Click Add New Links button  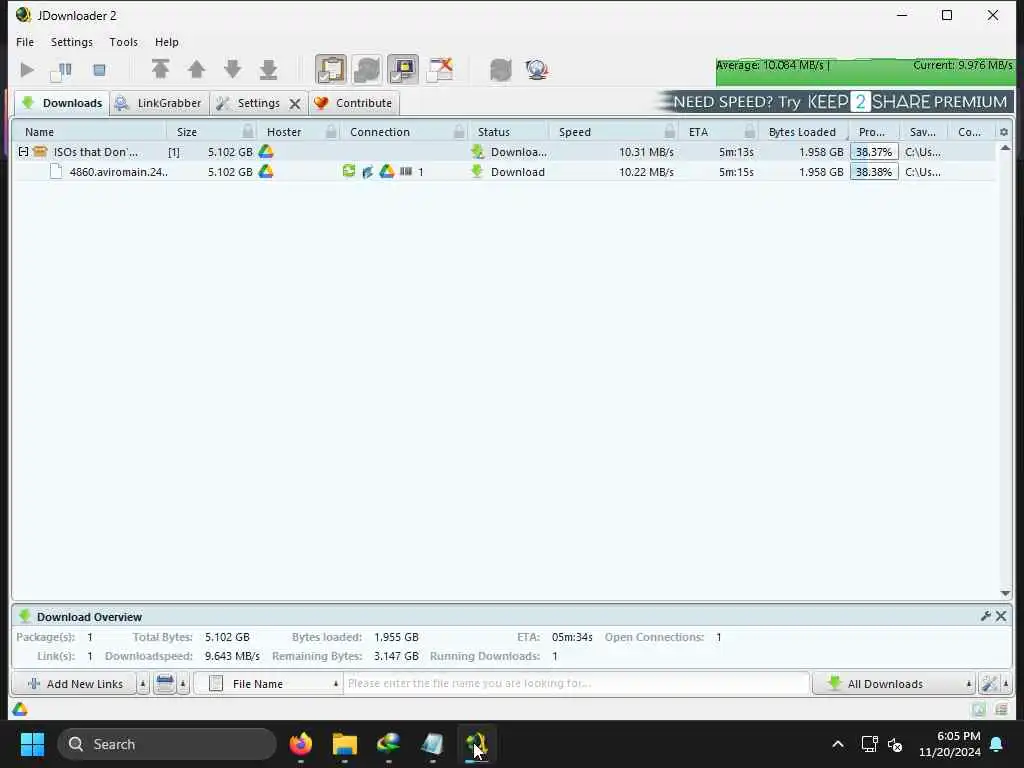click(75, 684)
